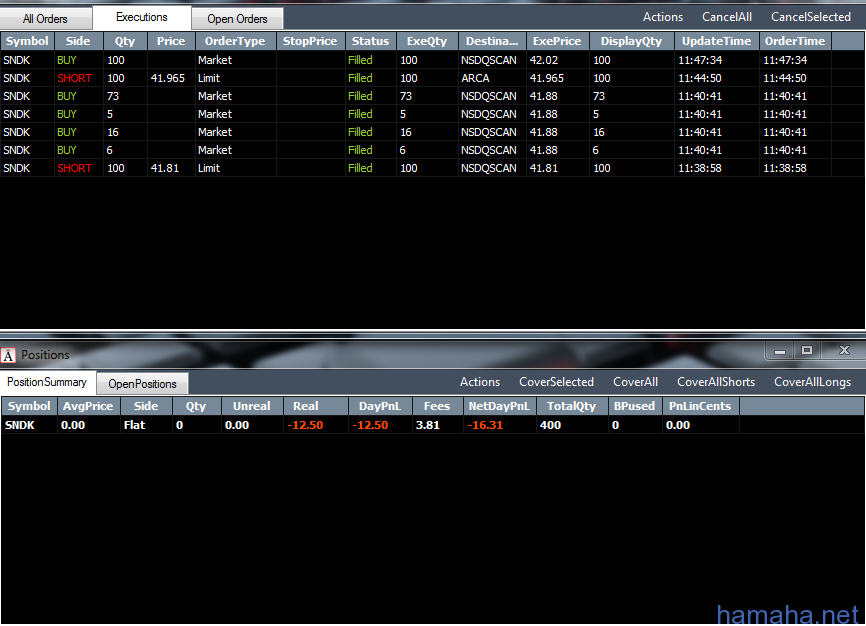Close the Positions window
Image resolution: width=866 pixels, height=626 pixels.
844,351
